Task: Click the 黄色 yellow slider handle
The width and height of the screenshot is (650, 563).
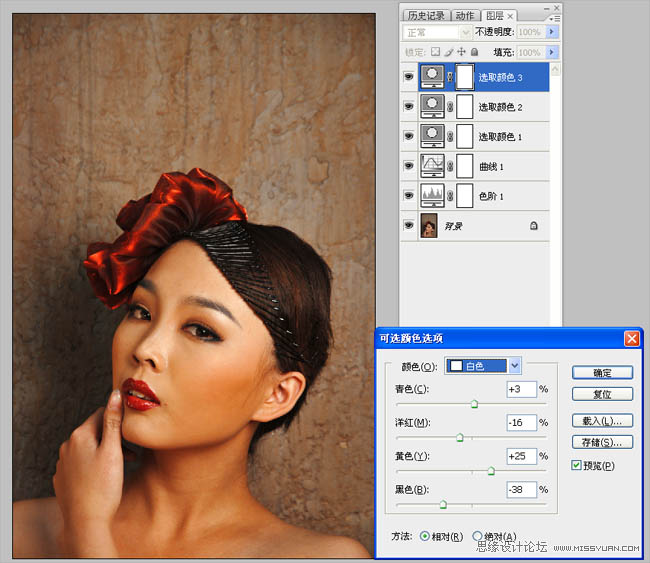Action: click(x=491, y=470)
